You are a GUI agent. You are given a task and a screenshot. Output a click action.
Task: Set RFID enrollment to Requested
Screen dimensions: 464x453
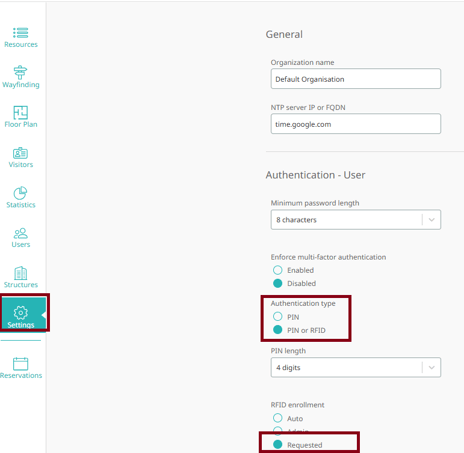click(x=278, y=444)
